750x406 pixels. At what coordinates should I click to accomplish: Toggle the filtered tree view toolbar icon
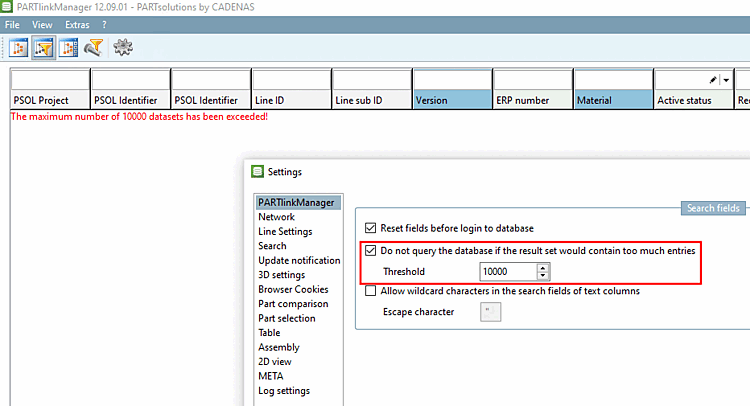[44, 48]
